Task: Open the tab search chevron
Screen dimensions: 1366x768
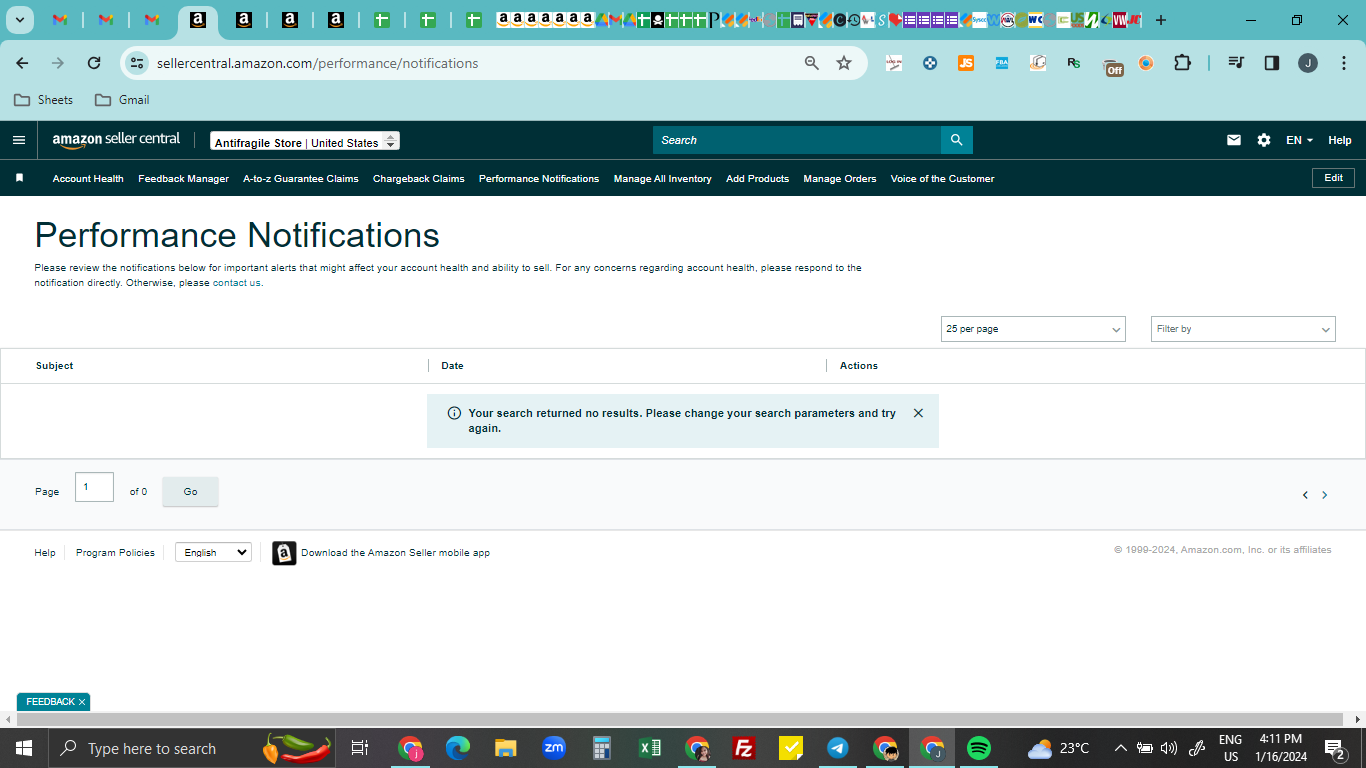Action: click(x=19, y=20)
